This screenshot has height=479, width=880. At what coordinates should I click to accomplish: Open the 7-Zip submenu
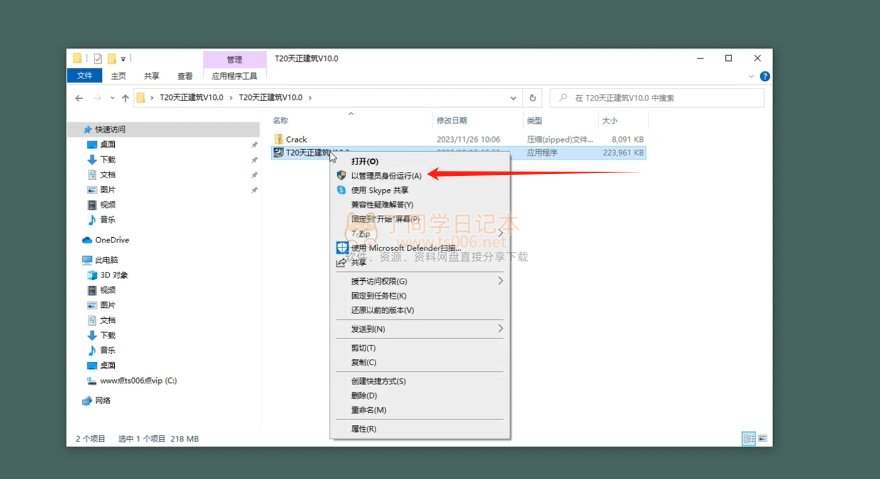click(420, 234)
